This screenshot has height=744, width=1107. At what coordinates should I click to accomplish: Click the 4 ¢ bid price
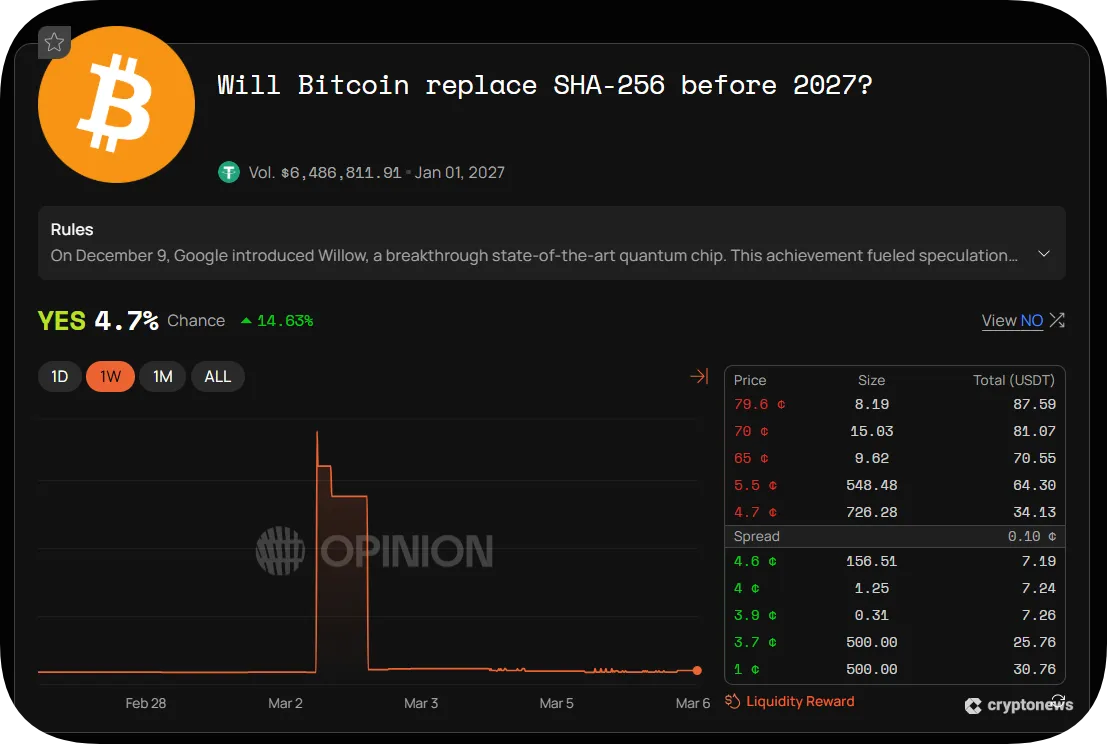click(747, 588)
